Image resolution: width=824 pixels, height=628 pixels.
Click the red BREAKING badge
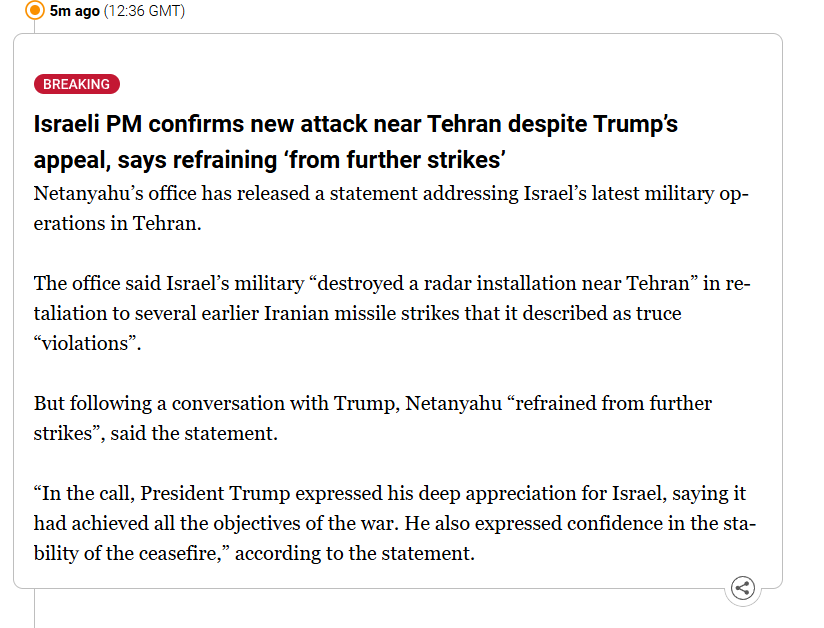tap(77, 84)
